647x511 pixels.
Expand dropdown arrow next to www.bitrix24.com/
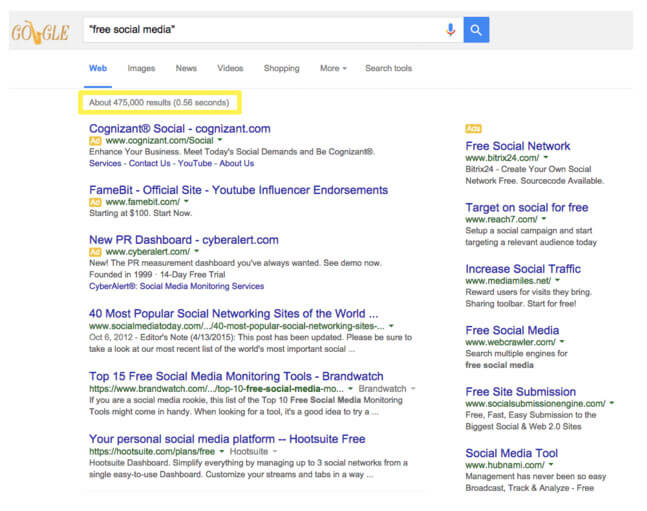(x=546, y=157)
